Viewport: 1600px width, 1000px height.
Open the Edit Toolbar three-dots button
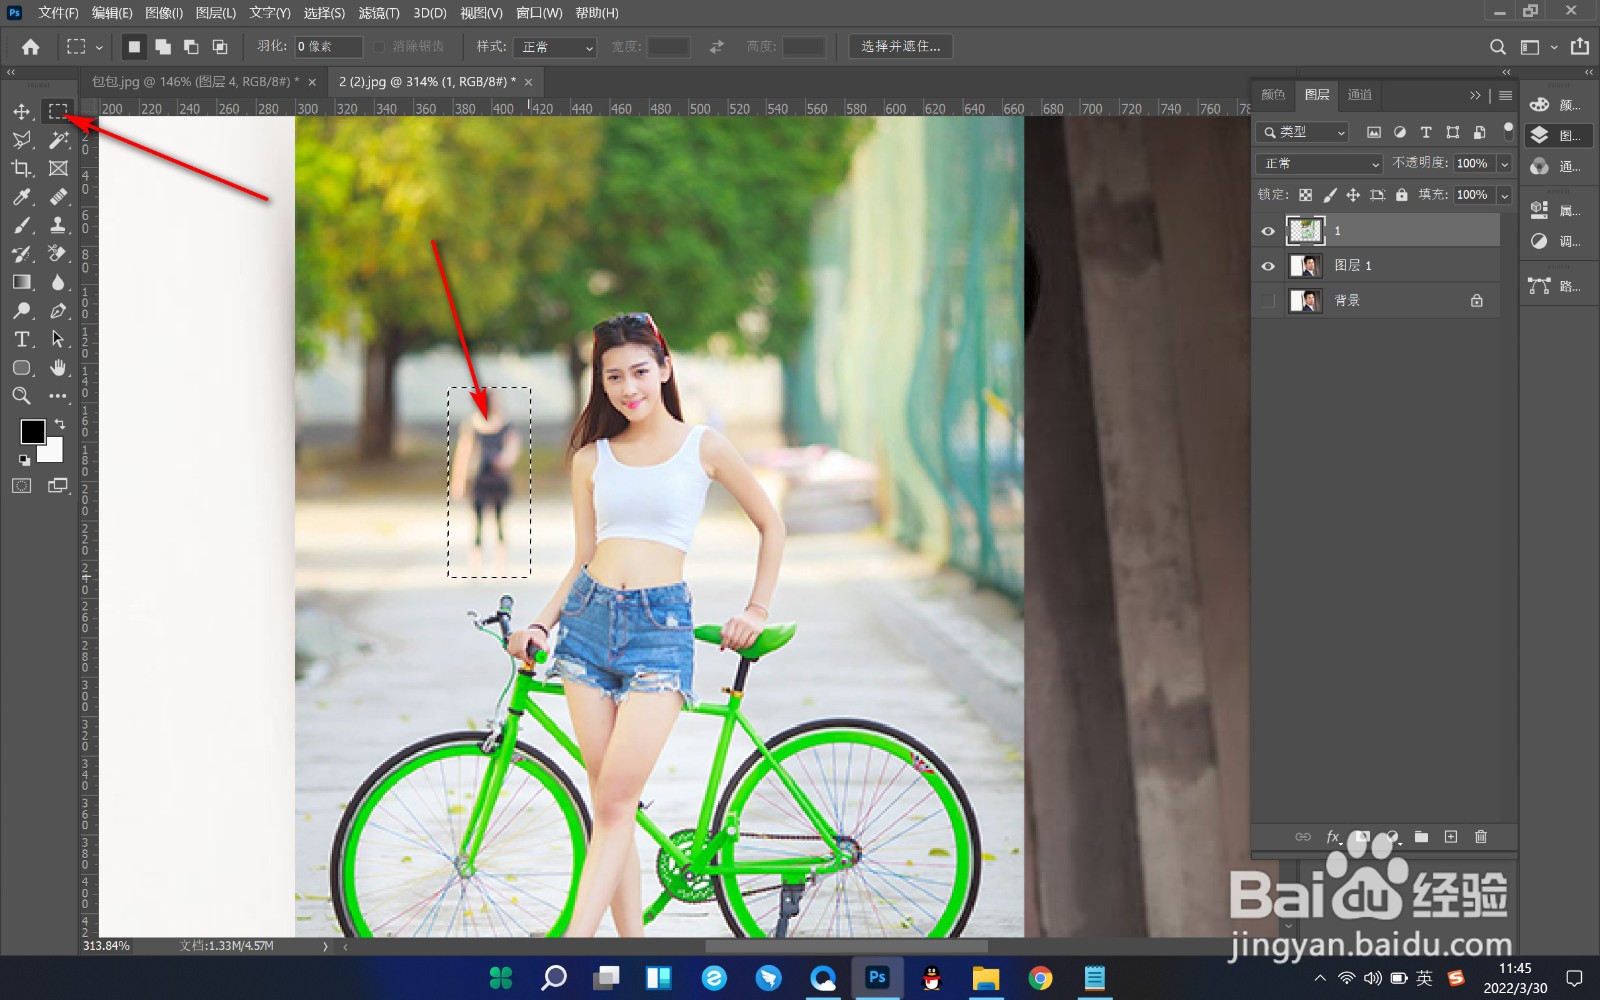(x=58, y=396)
